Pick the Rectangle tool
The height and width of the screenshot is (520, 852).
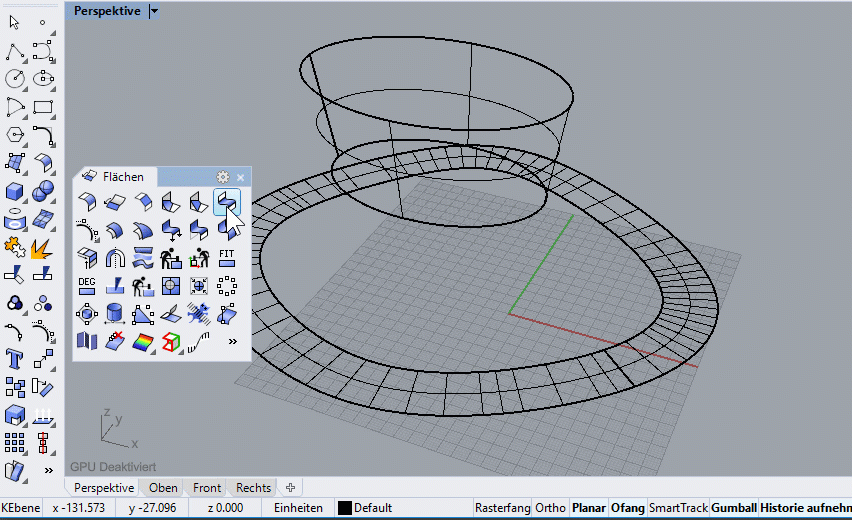43,107
